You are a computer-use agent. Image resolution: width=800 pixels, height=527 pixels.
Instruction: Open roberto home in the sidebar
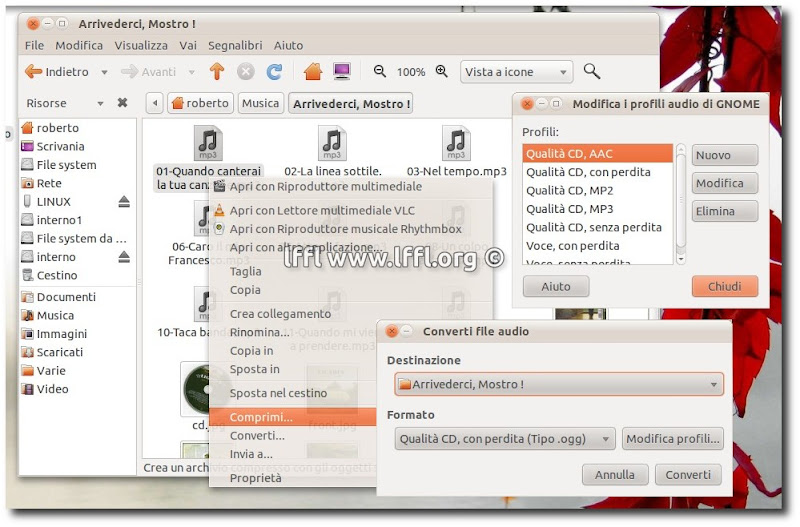[50, 128]
